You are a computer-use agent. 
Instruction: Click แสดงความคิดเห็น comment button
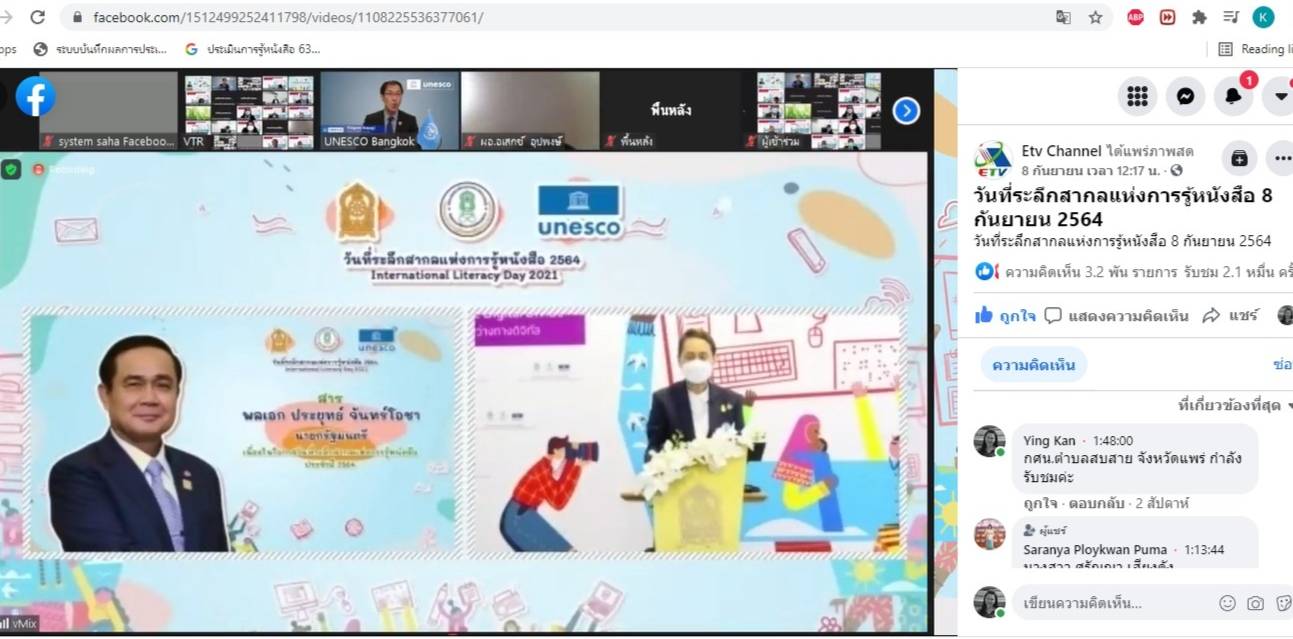[x=1117, y=315]
